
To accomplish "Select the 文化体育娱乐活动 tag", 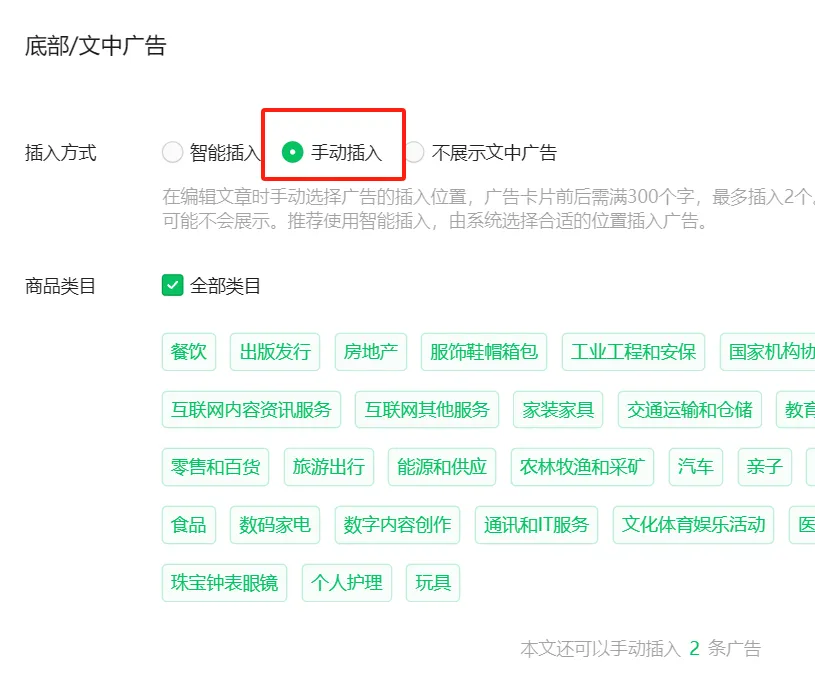I will 693,525.
